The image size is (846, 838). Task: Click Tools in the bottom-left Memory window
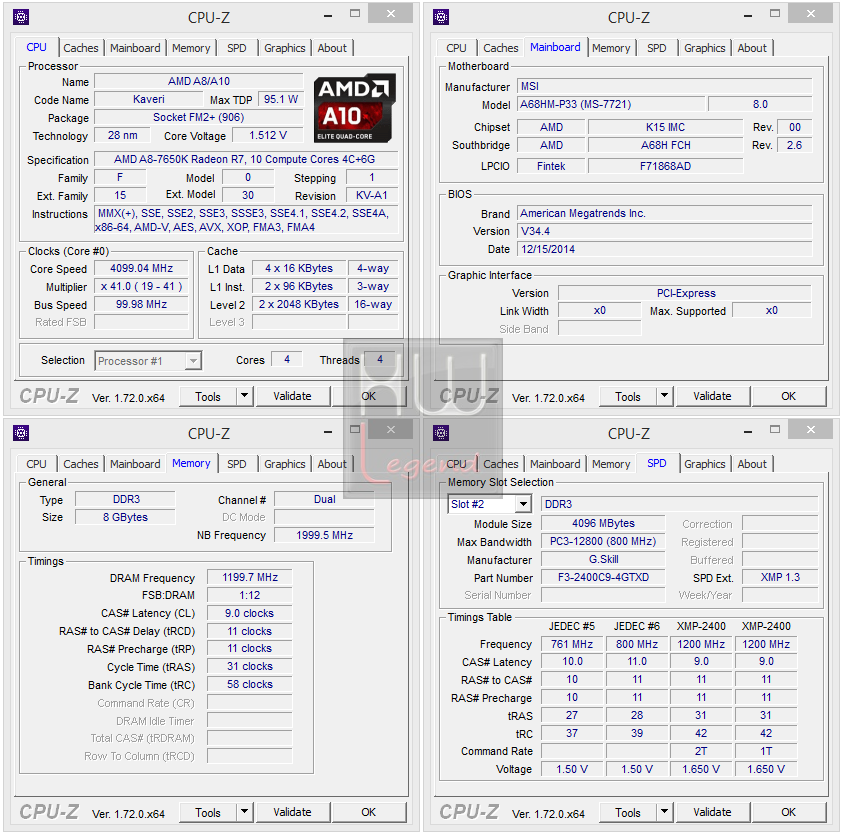tap(208, 812)
